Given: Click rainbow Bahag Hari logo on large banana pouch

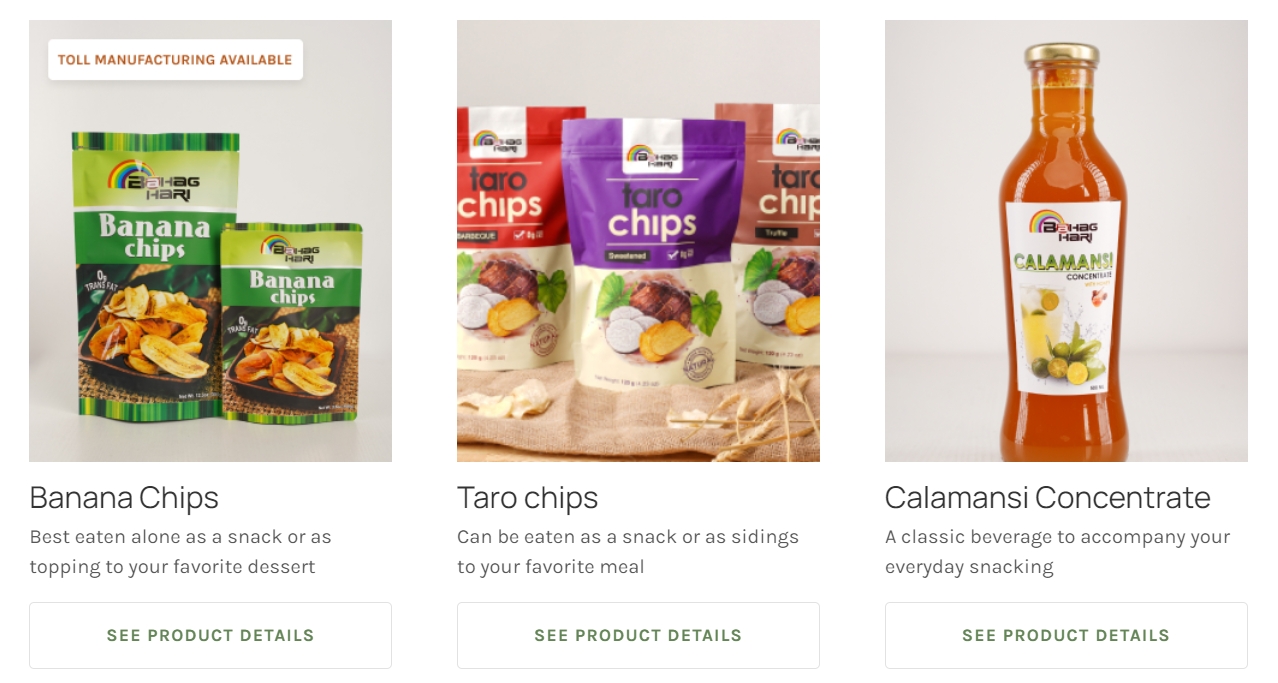Looking at the screenshot, I should pos(152,181).
